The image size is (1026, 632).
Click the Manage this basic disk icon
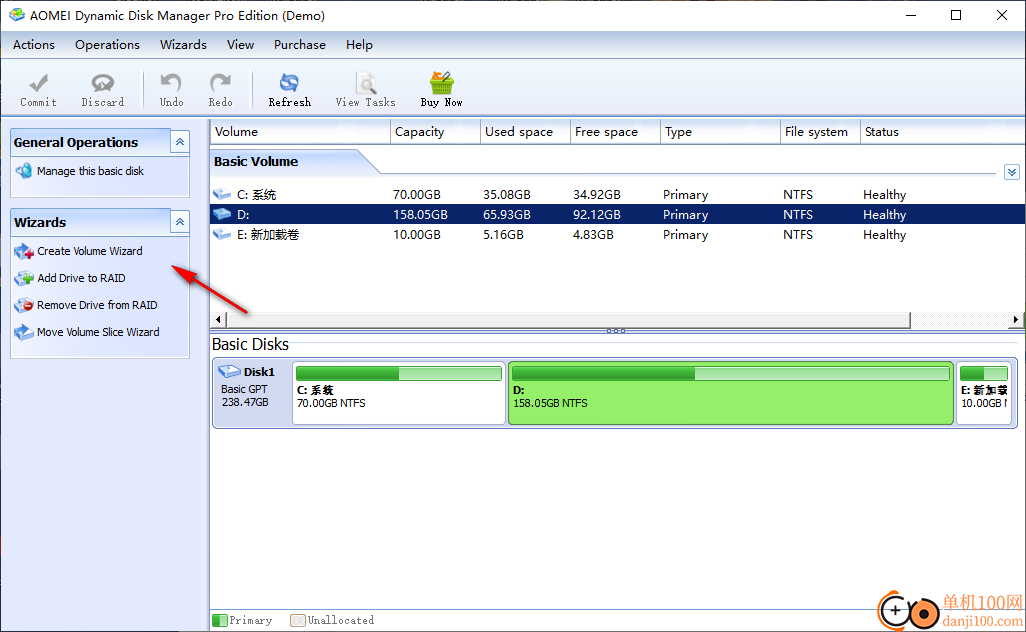(24, 171)
